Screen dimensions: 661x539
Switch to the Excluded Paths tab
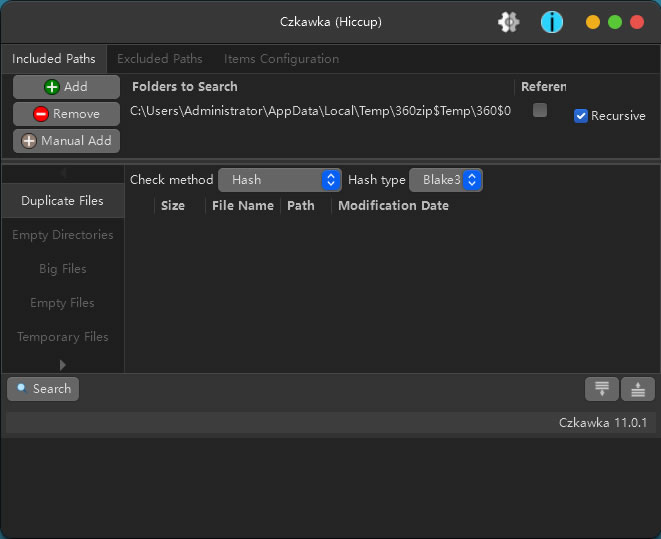pyautogui.click(x=160, y=59)
